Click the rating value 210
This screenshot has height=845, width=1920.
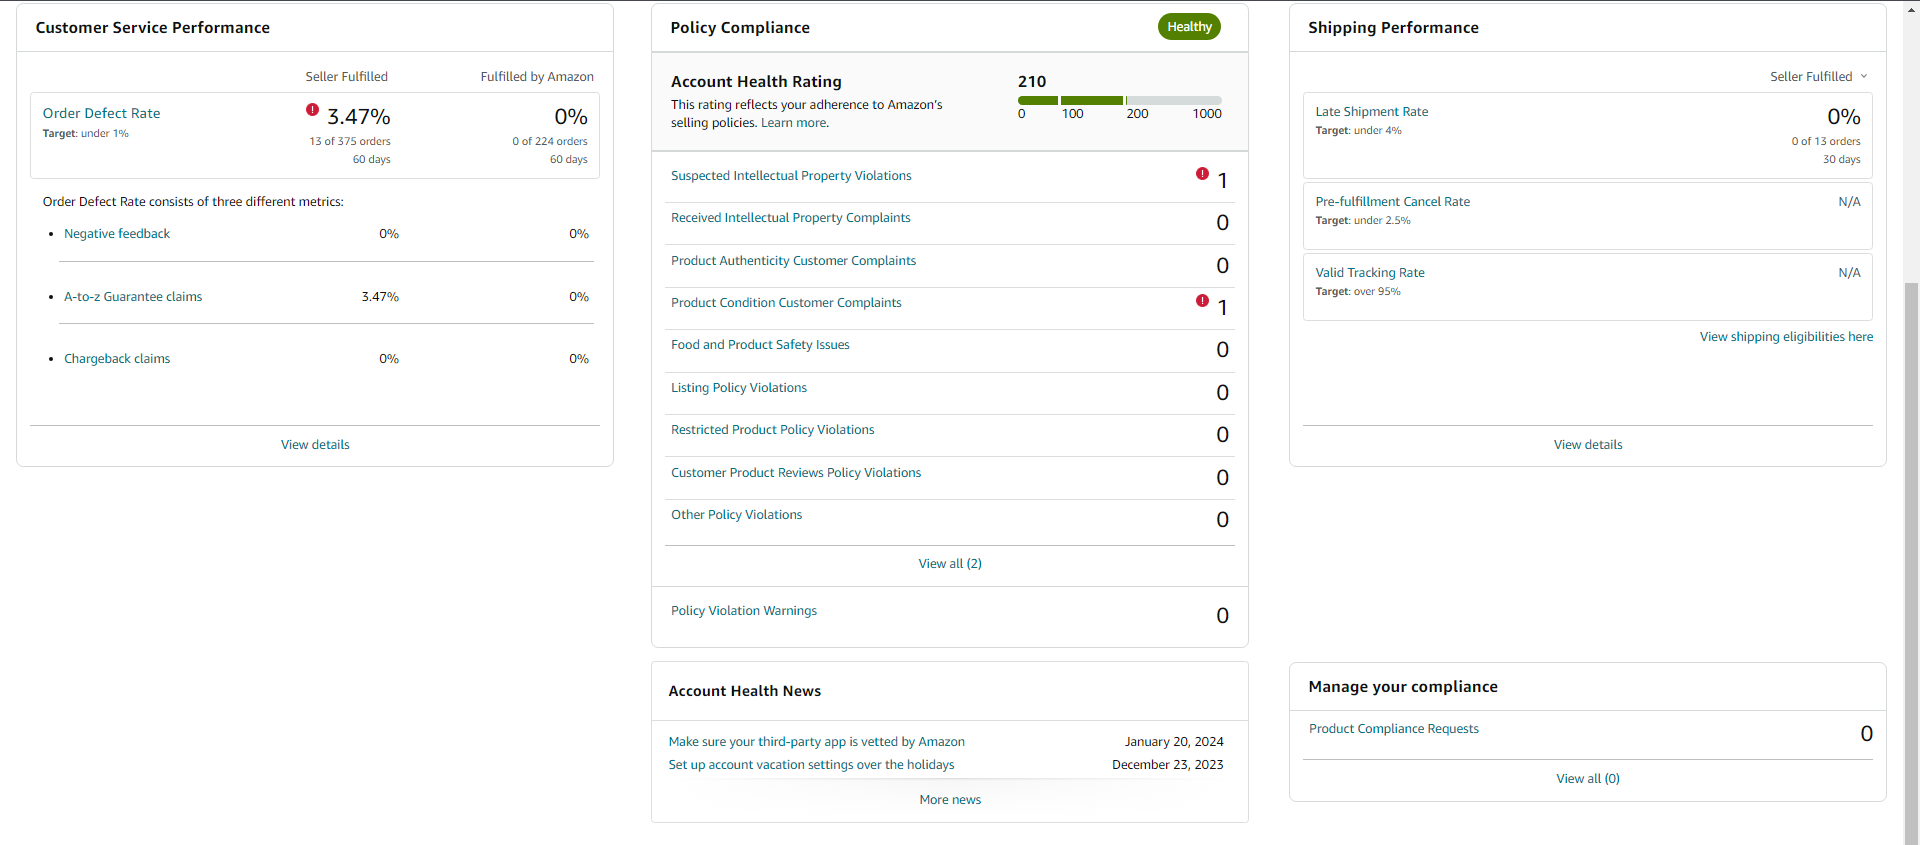coord(1032,82)
